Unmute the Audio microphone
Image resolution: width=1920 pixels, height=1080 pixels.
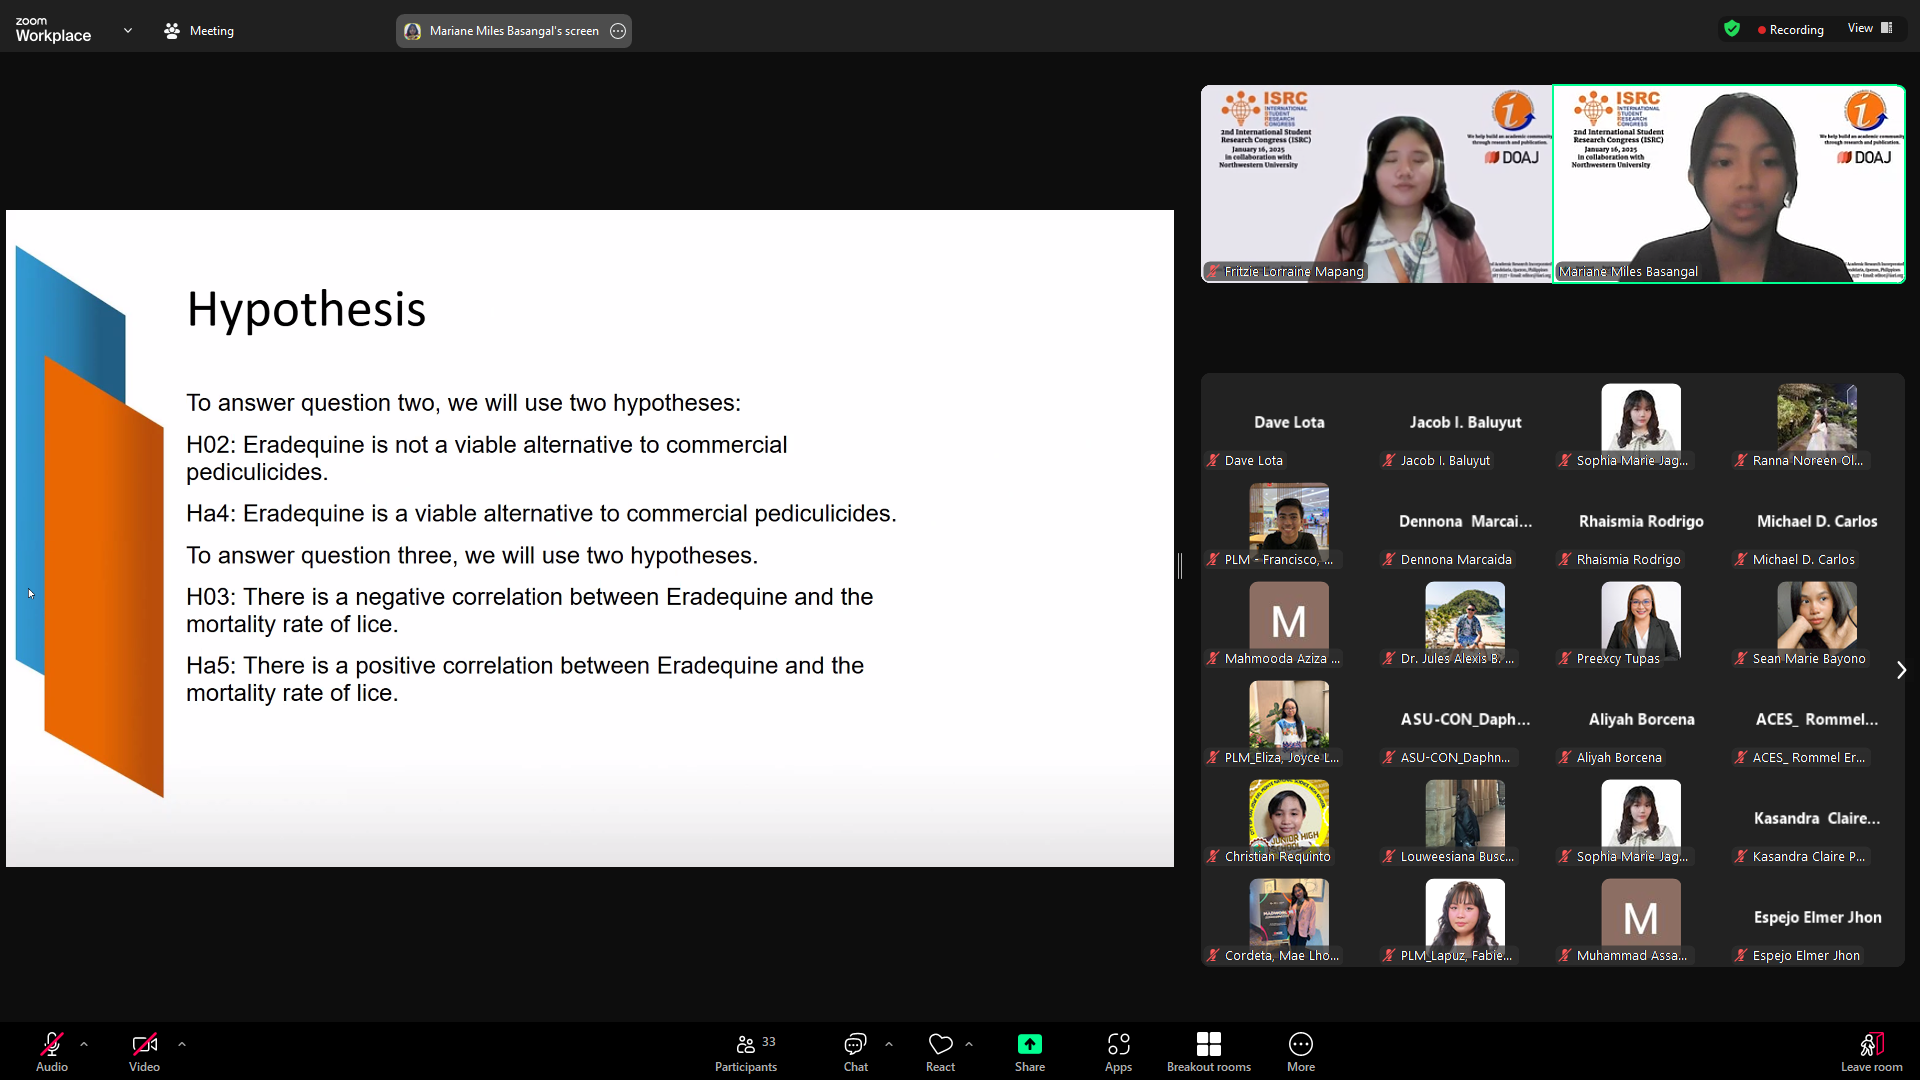click(52, 1045)
